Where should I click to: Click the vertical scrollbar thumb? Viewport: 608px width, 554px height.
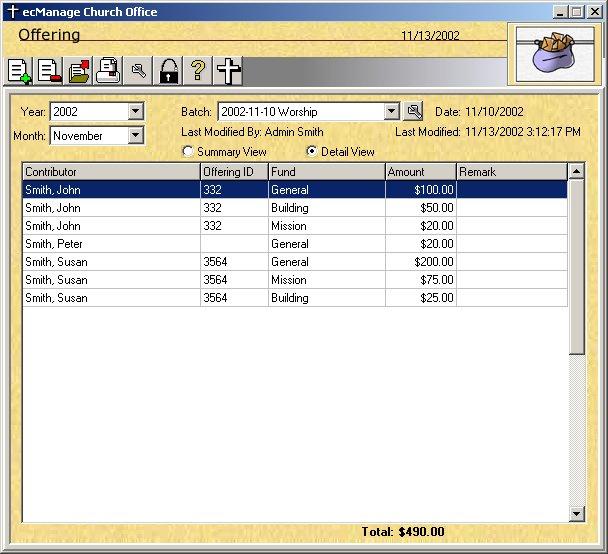(x=577, y=266)
